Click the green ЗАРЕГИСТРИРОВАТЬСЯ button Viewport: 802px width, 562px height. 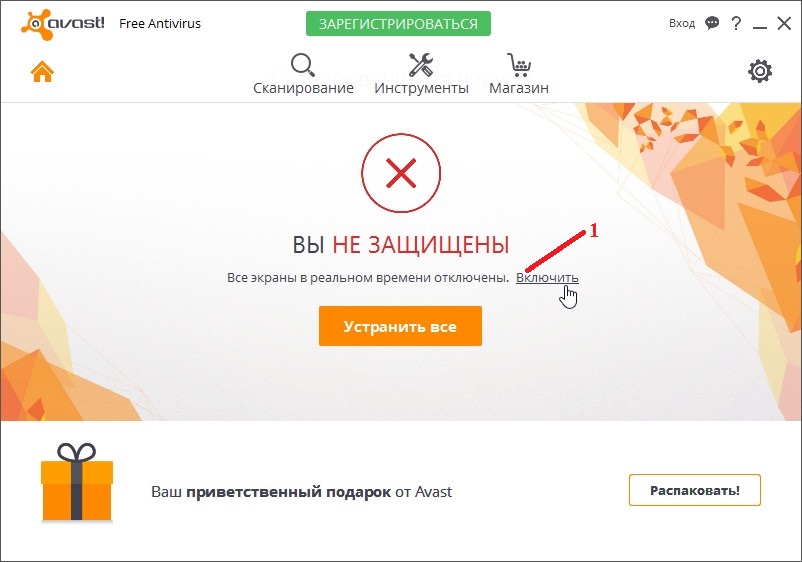398,24
